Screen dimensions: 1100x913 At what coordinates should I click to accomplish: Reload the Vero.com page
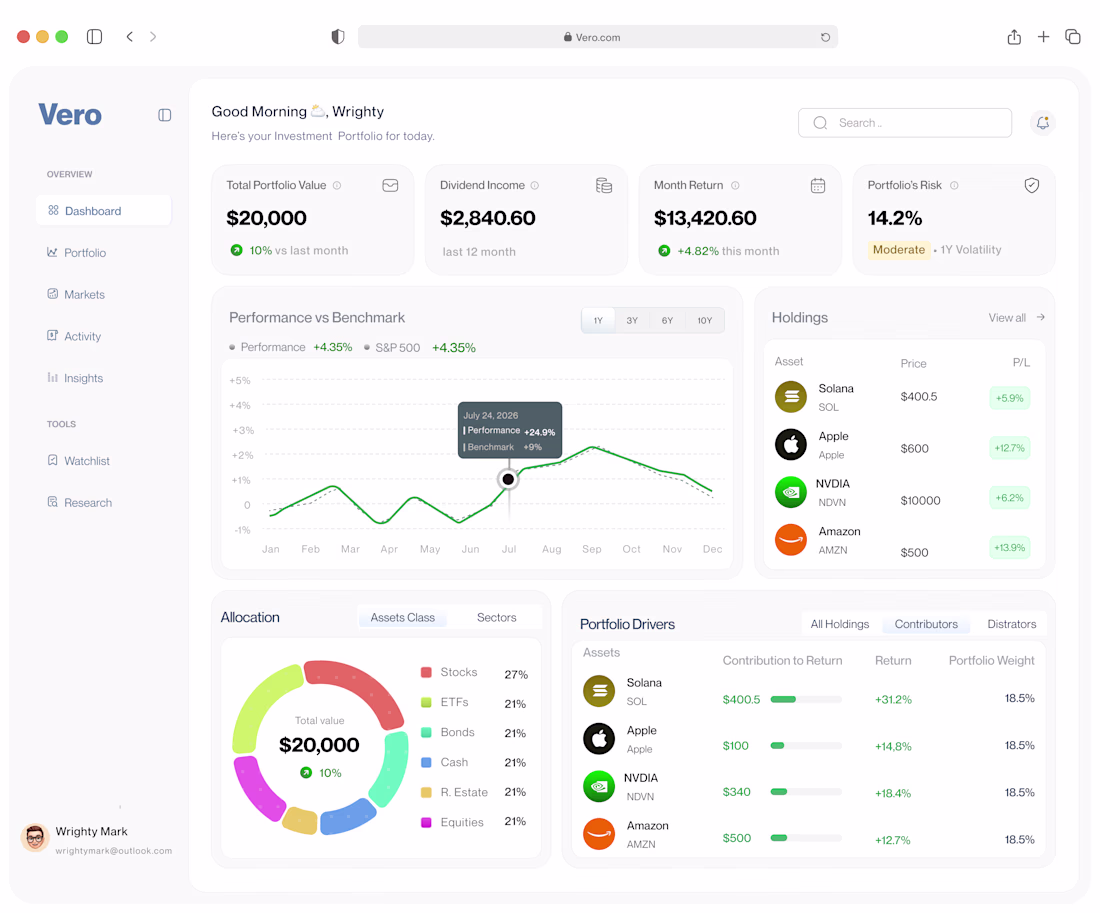[826, 37]
